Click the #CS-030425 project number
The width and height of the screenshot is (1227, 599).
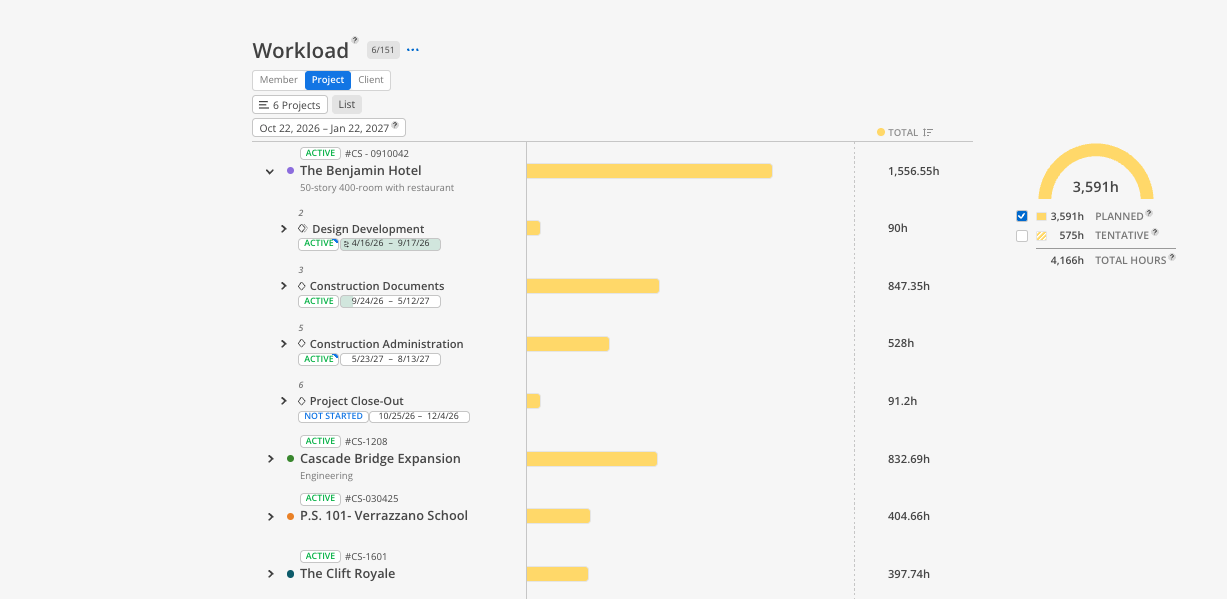[372, 499]
